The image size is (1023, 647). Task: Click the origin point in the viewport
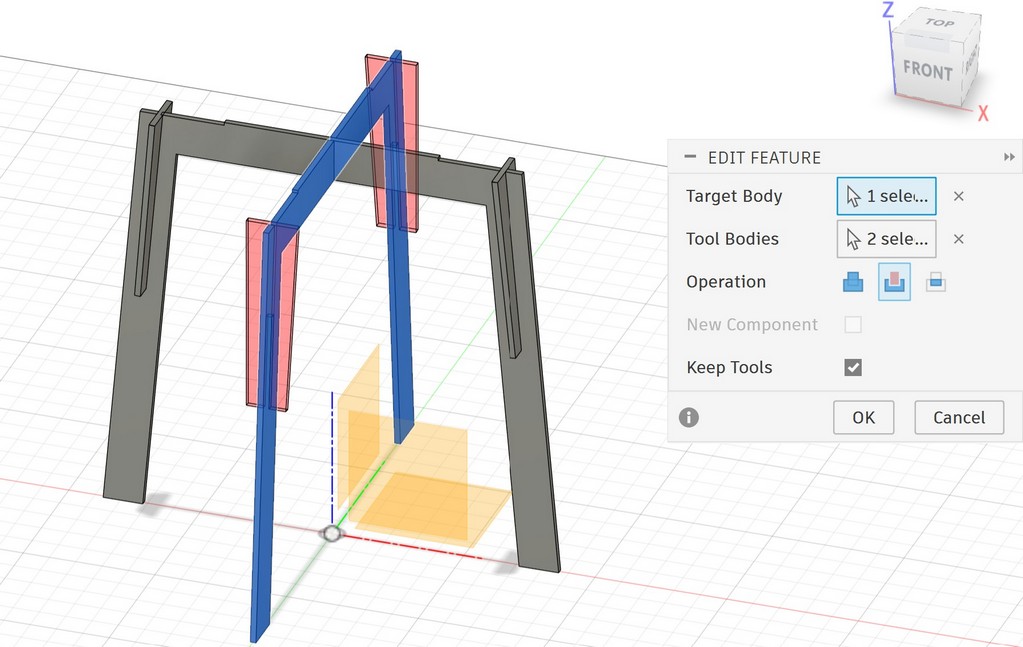pos(332,534)
